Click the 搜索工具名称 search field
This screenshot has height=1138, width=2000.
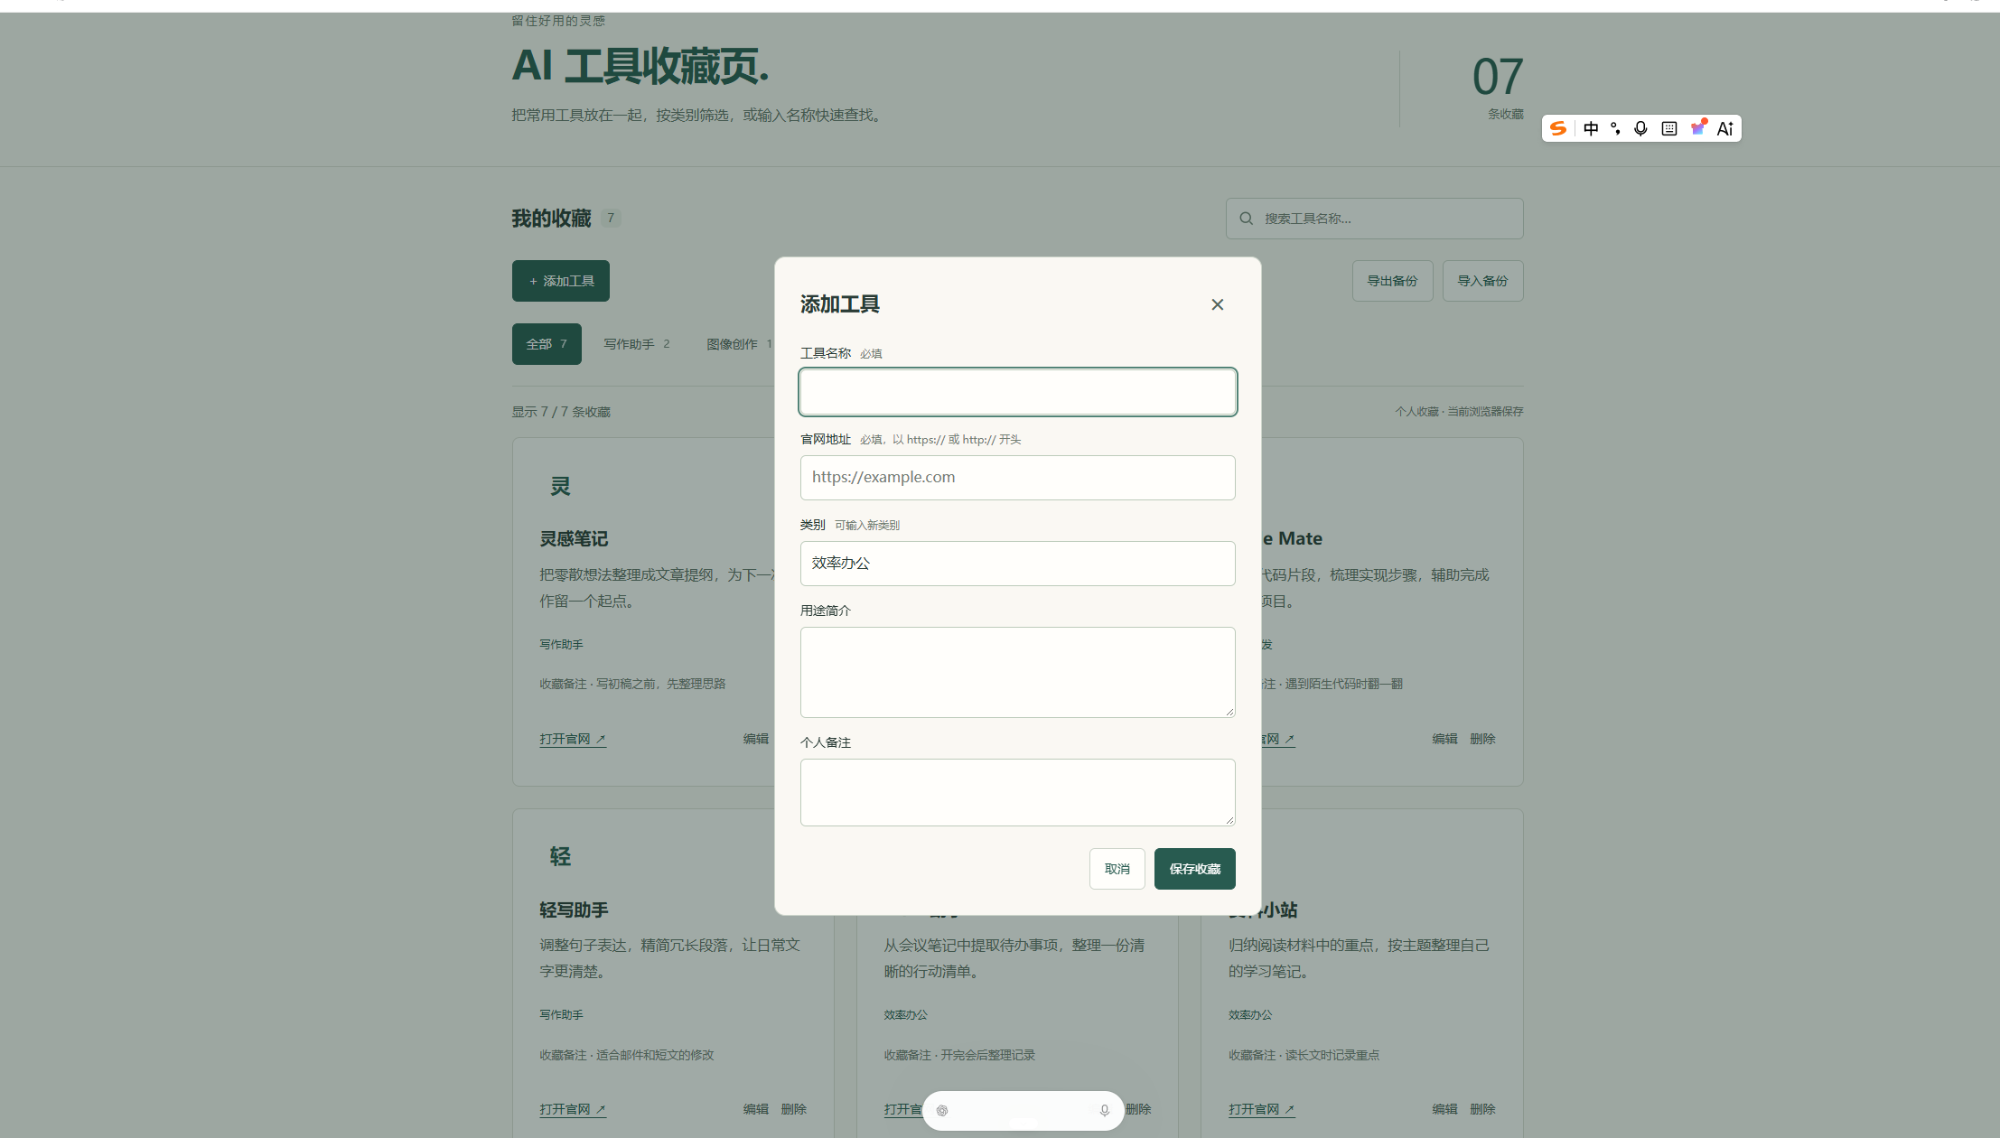coord(1375,218)
